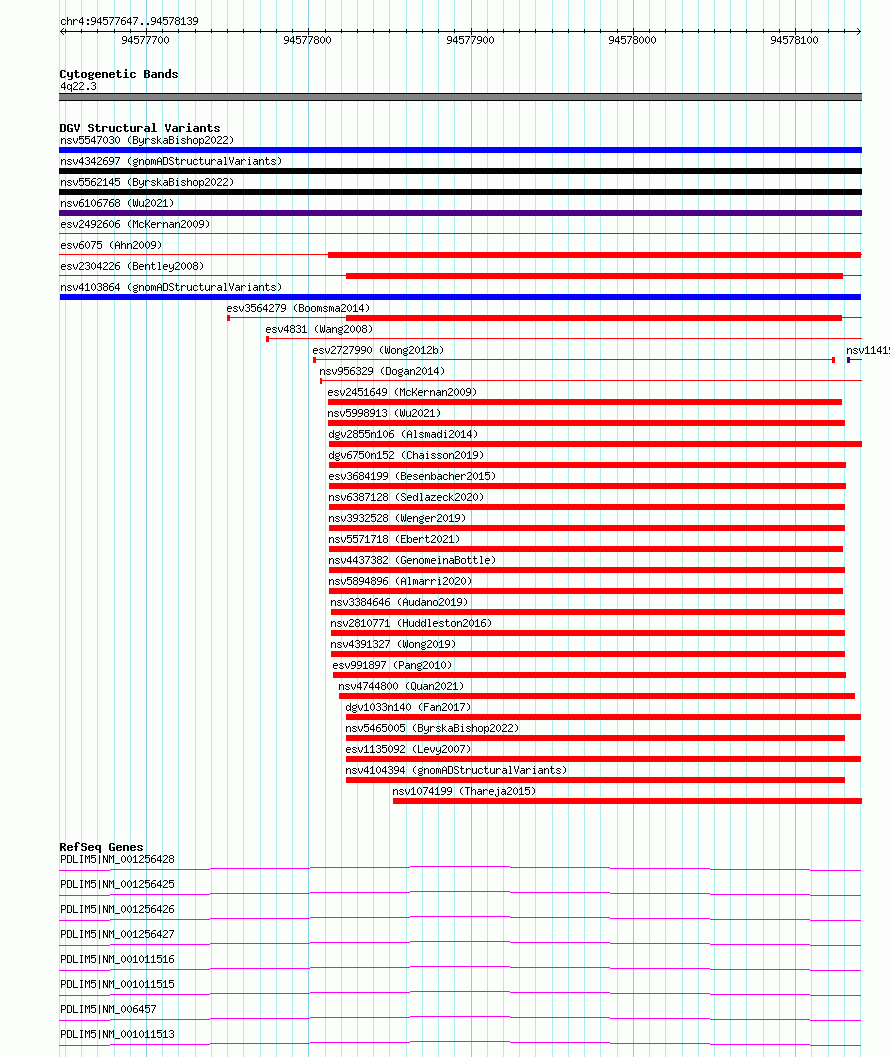
Task: Click the 94577800 ruler position label
Action: [x=307, y=40]
